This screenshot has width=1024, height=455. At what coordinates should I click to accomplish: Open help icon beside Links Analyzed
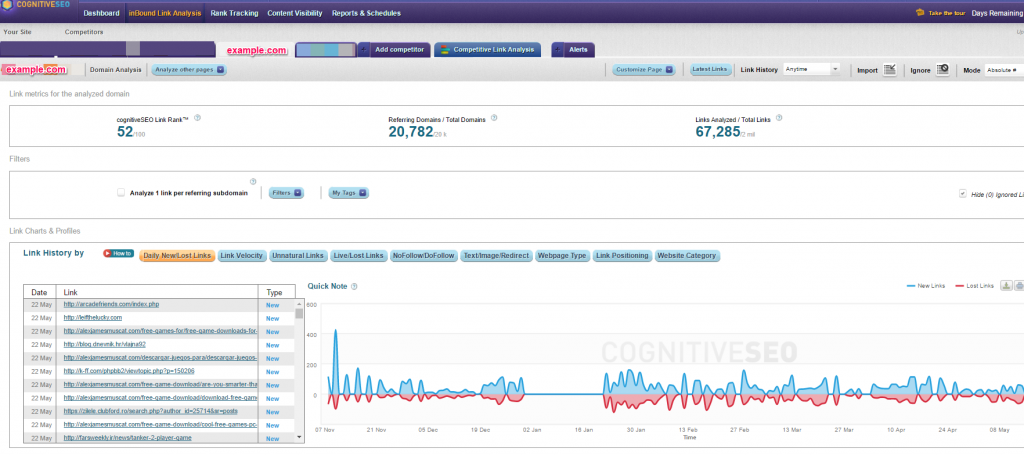[778, 118]
